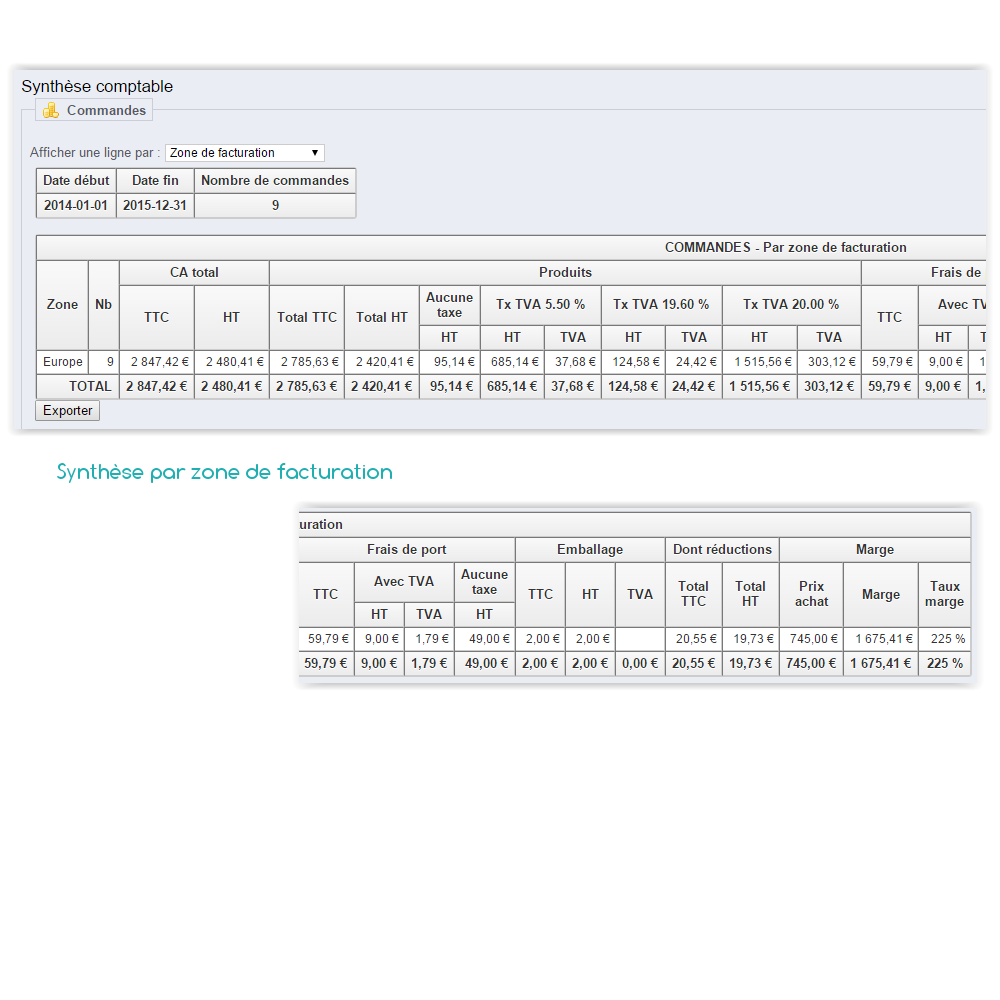Click the 'Synthèse comptable' page title
The width and height of the screenshot is (1000, 1000).
point(97,87)
